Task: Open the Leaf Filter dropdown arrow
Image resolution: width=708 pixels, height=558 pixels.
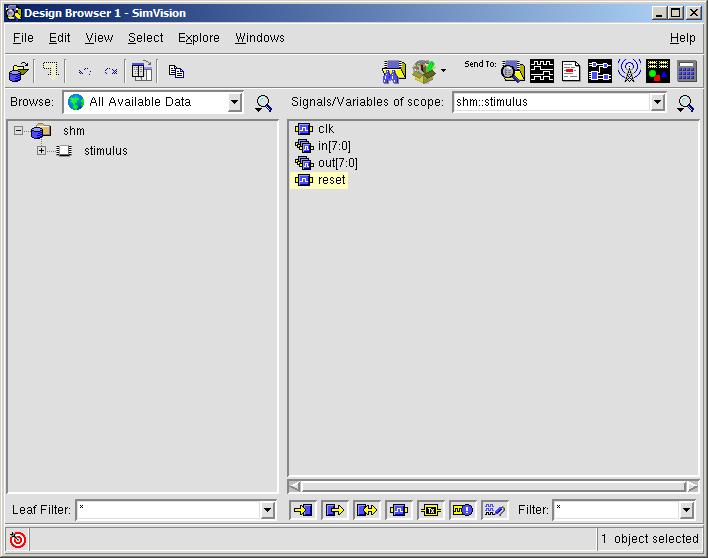Action: tap(267, 510)
